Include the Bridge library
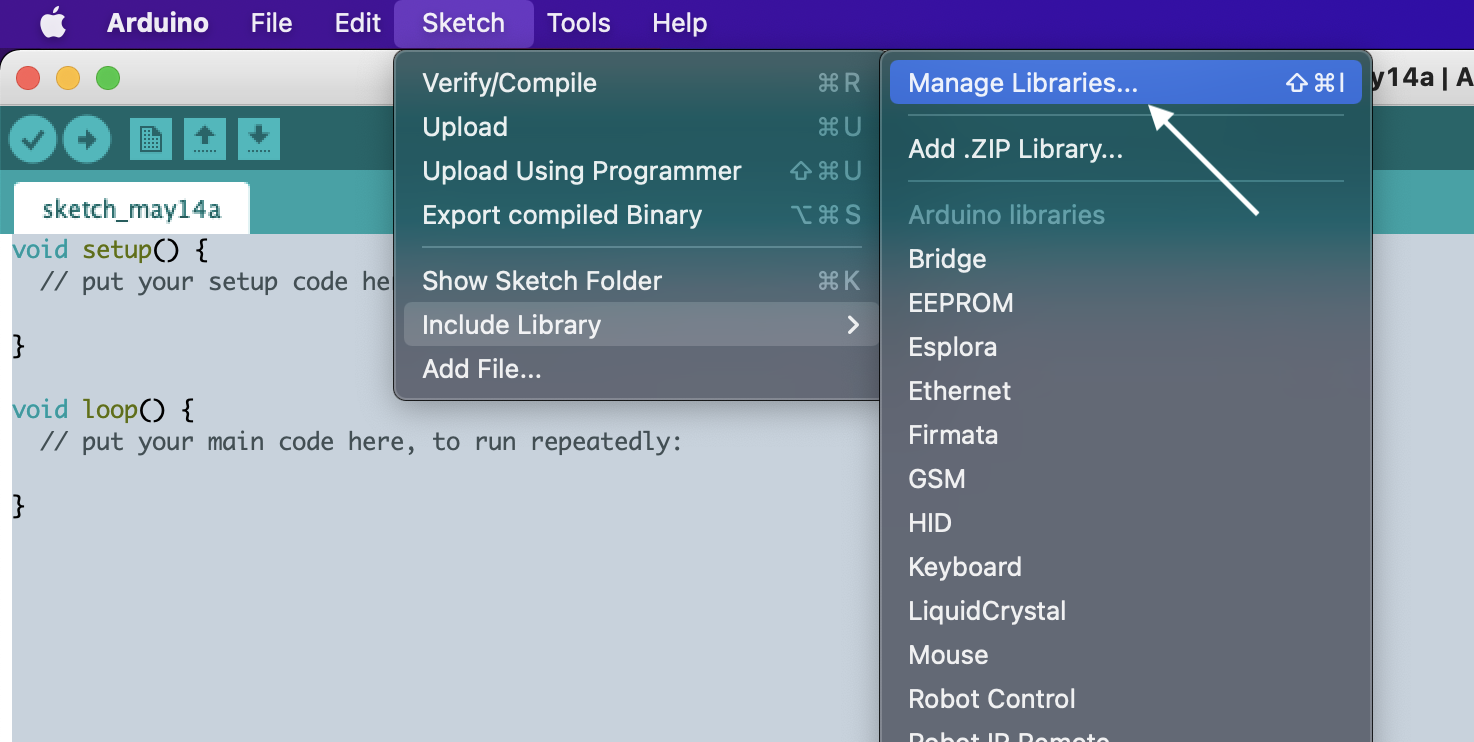This screenshot has width=1474, height=742. click(x=1126, y=259)
